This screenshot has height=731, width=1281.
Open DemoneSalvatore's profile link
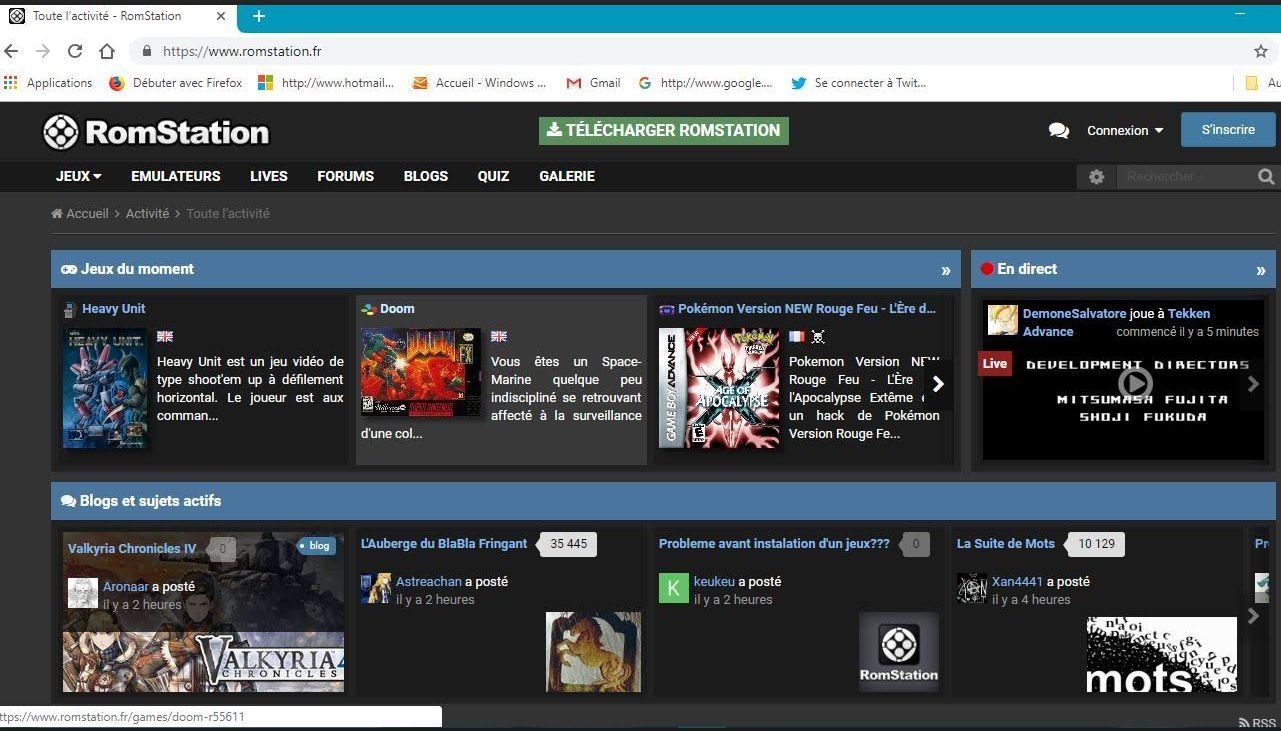[x=1074, y=314]
